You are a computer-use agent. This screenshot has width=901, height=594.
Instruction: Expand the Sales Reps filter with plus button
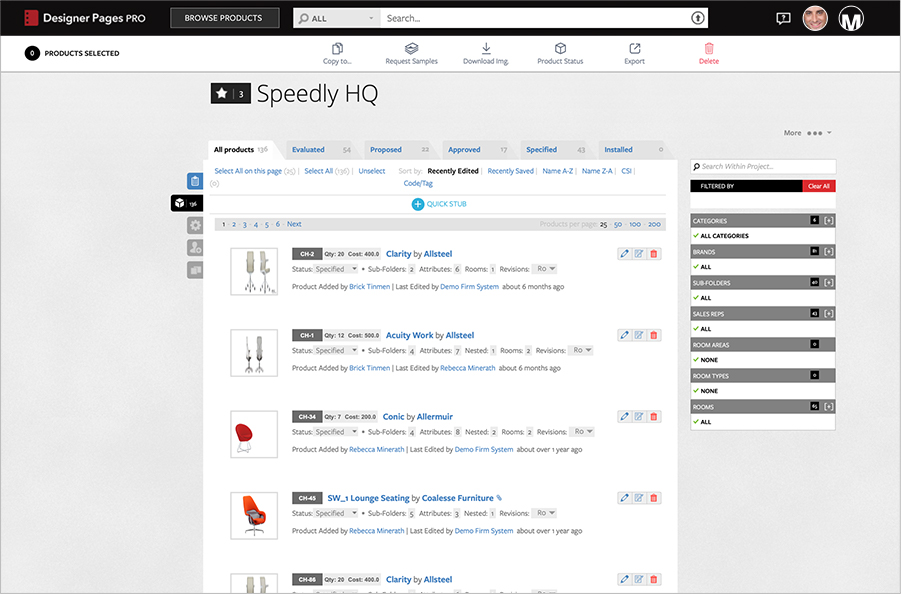click(x=829, y=314)
